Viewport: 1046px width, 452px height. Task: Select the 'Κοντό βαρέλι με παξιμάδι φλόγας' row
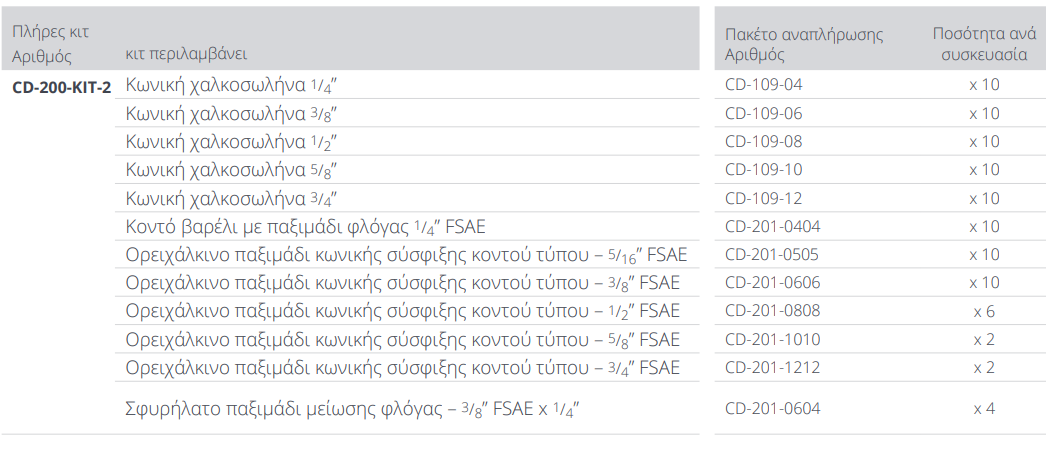coord(305,226)
